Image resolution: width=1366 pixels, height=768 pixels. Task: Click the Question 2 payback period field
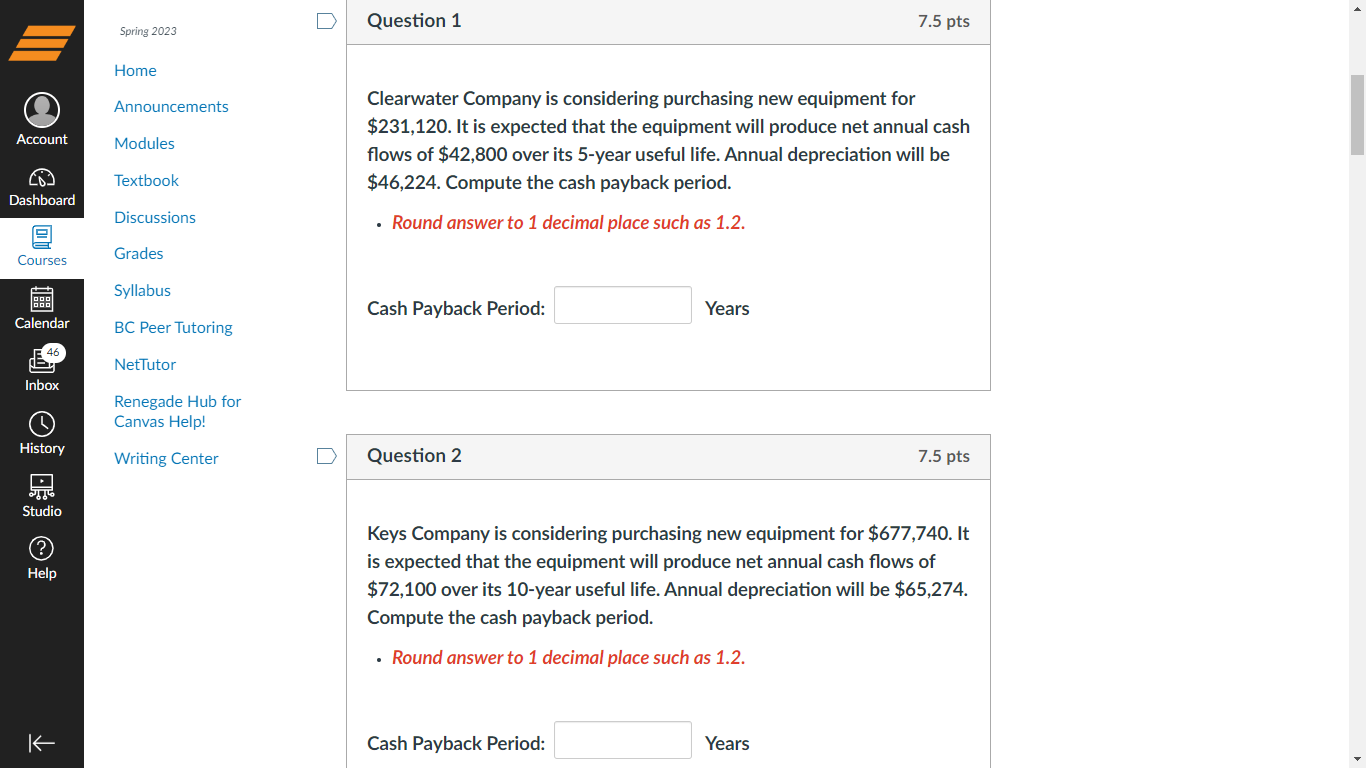622,740
